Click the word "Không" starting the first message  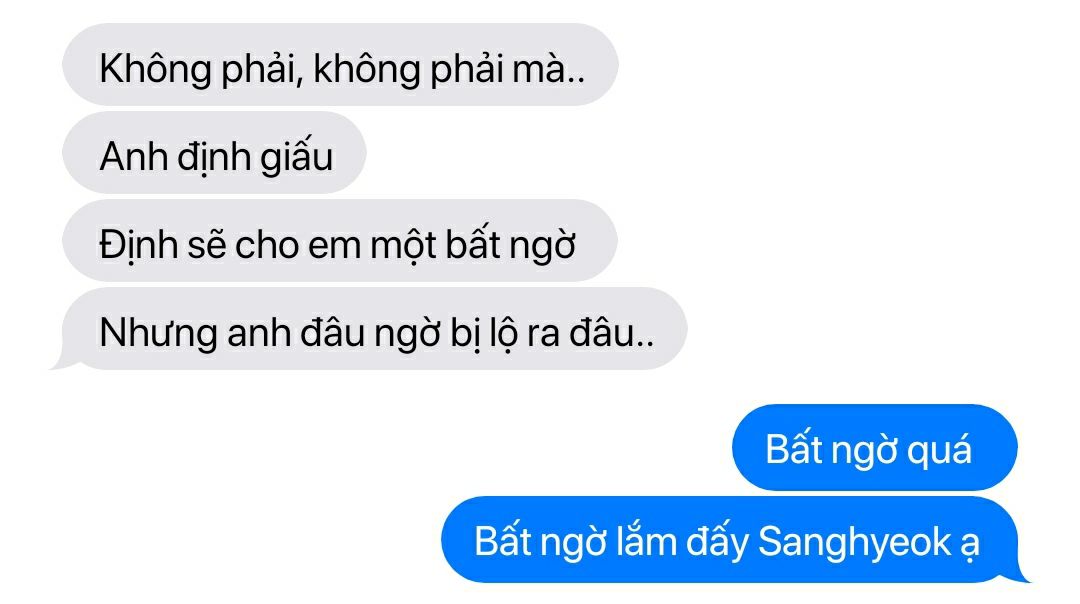click(155, 69)
